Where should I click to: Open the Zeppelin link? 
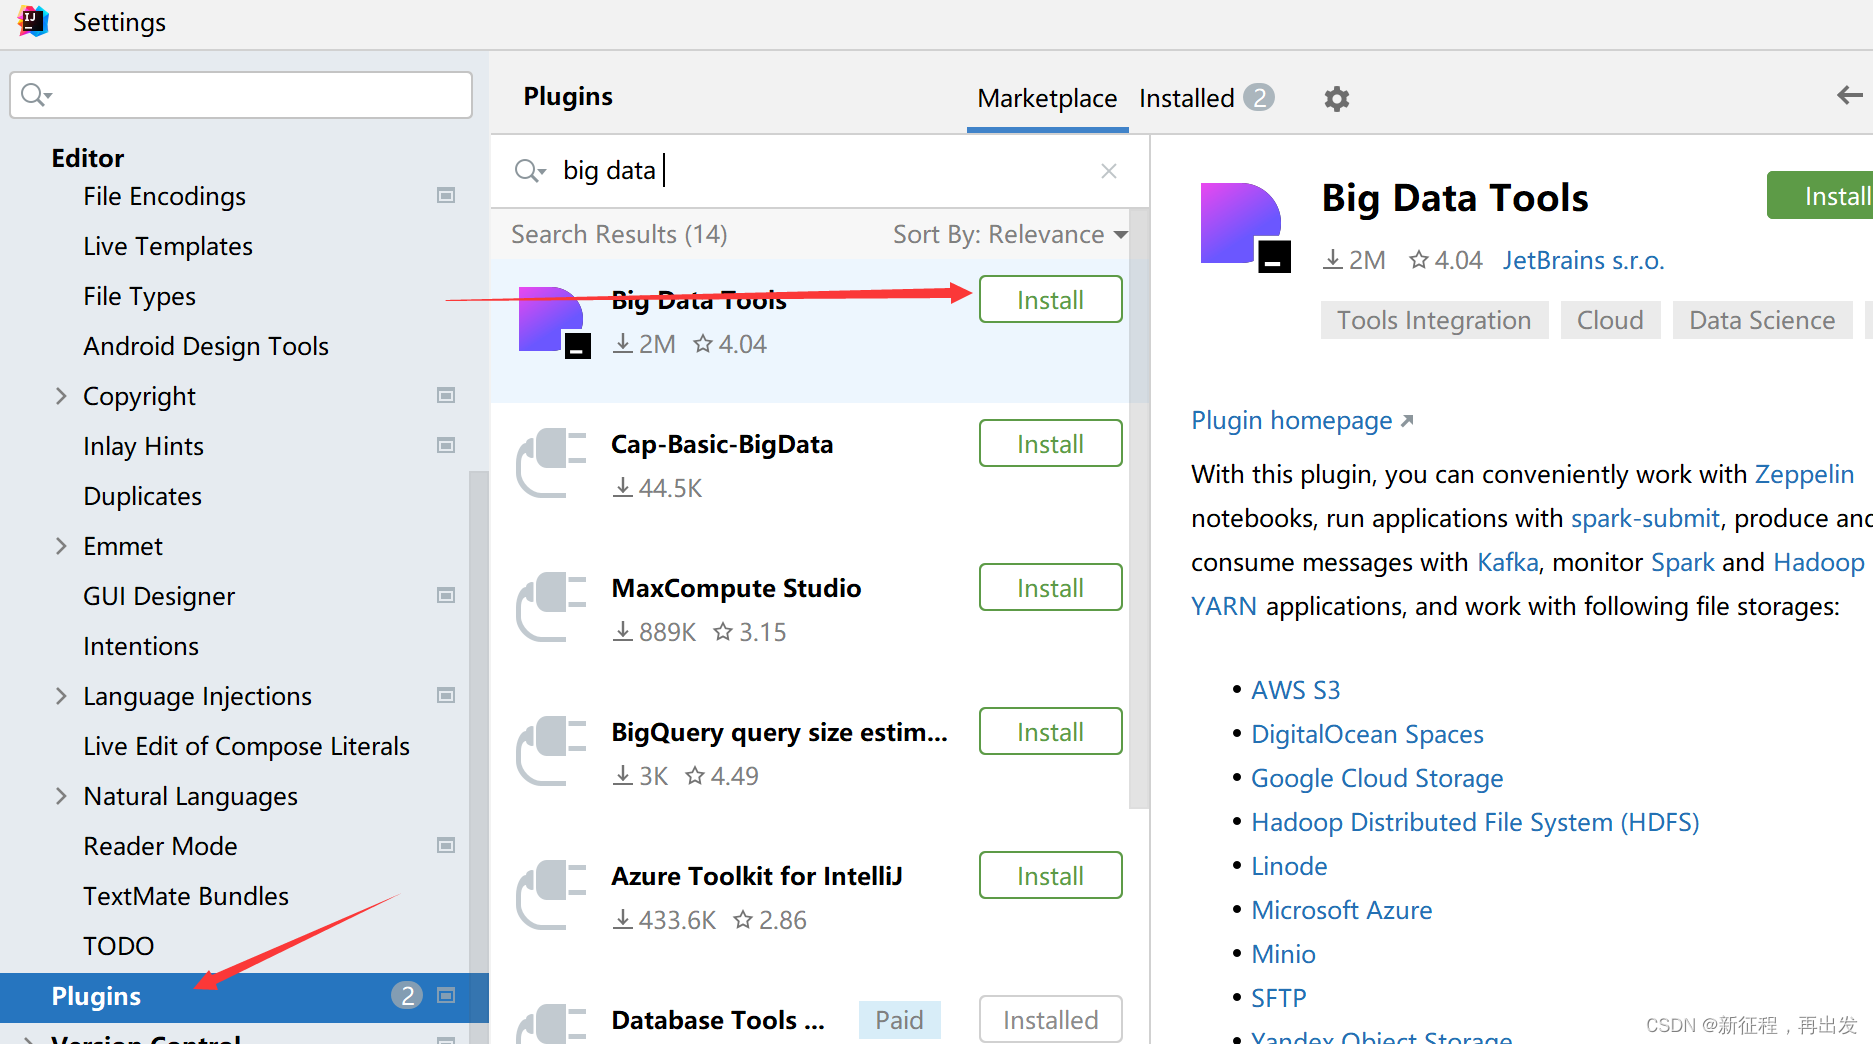[x=1804, y=474]
